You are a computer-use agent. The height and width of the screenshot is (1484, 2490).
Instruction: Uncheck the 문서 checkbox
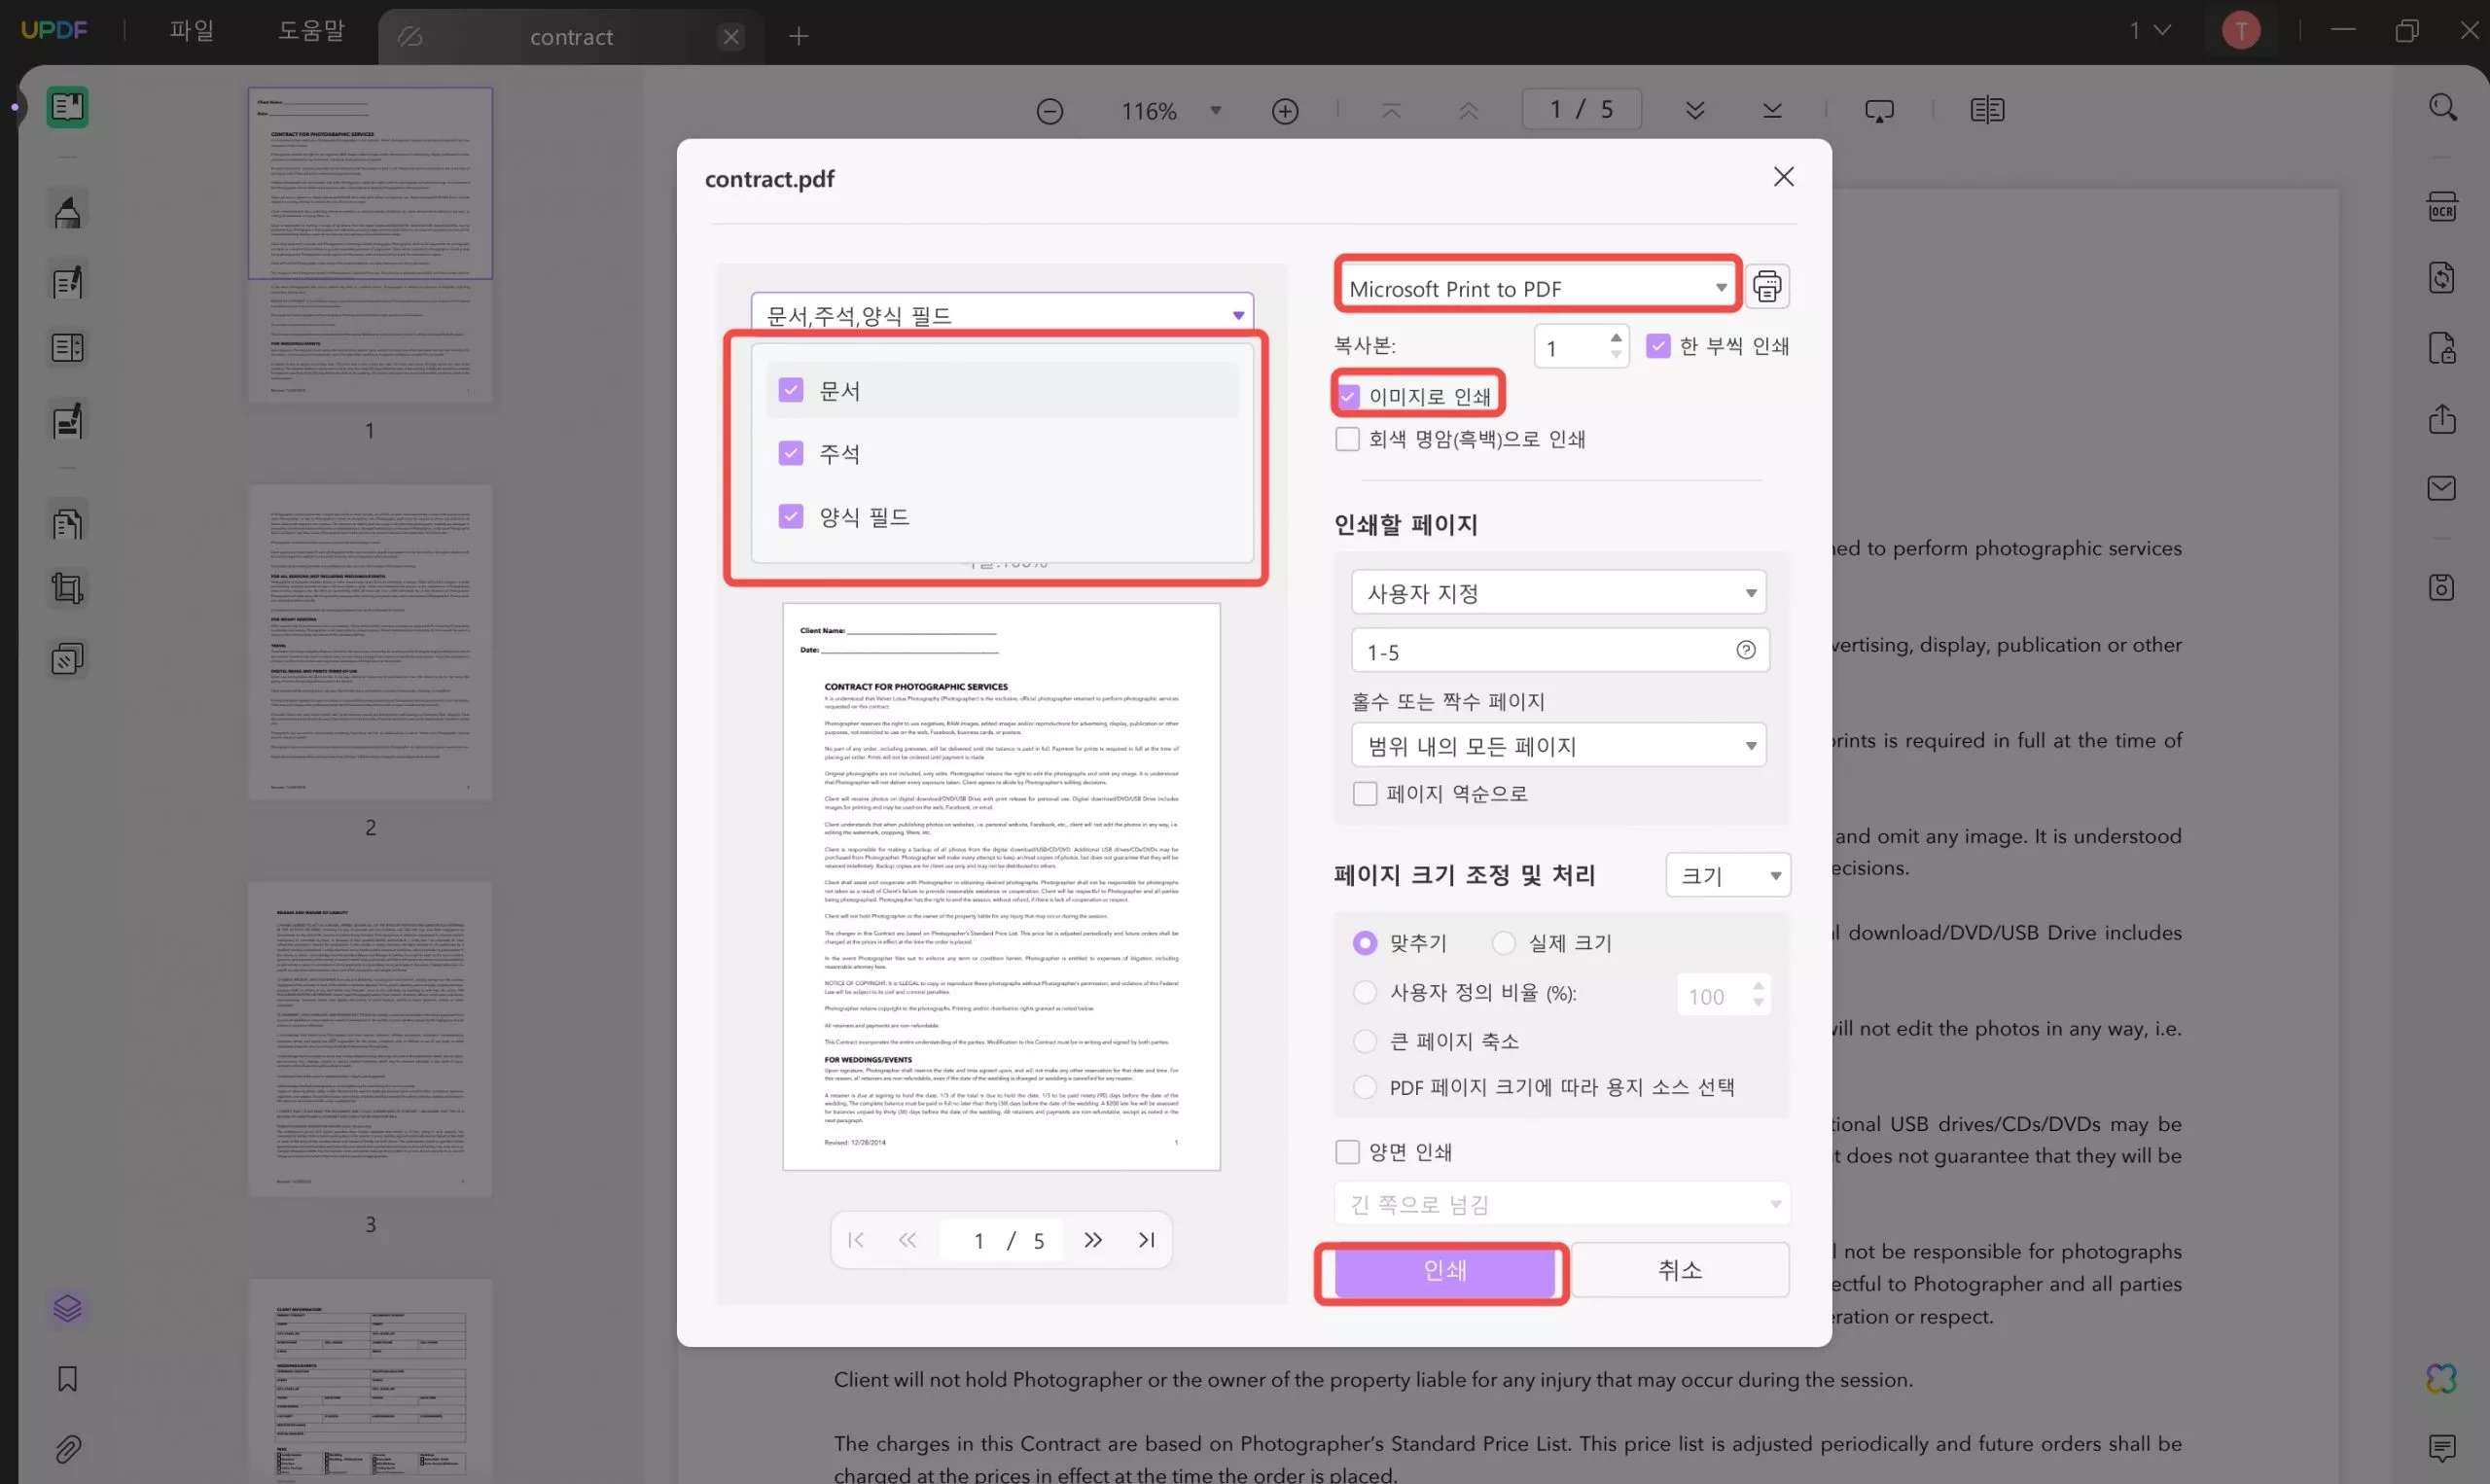791,390
